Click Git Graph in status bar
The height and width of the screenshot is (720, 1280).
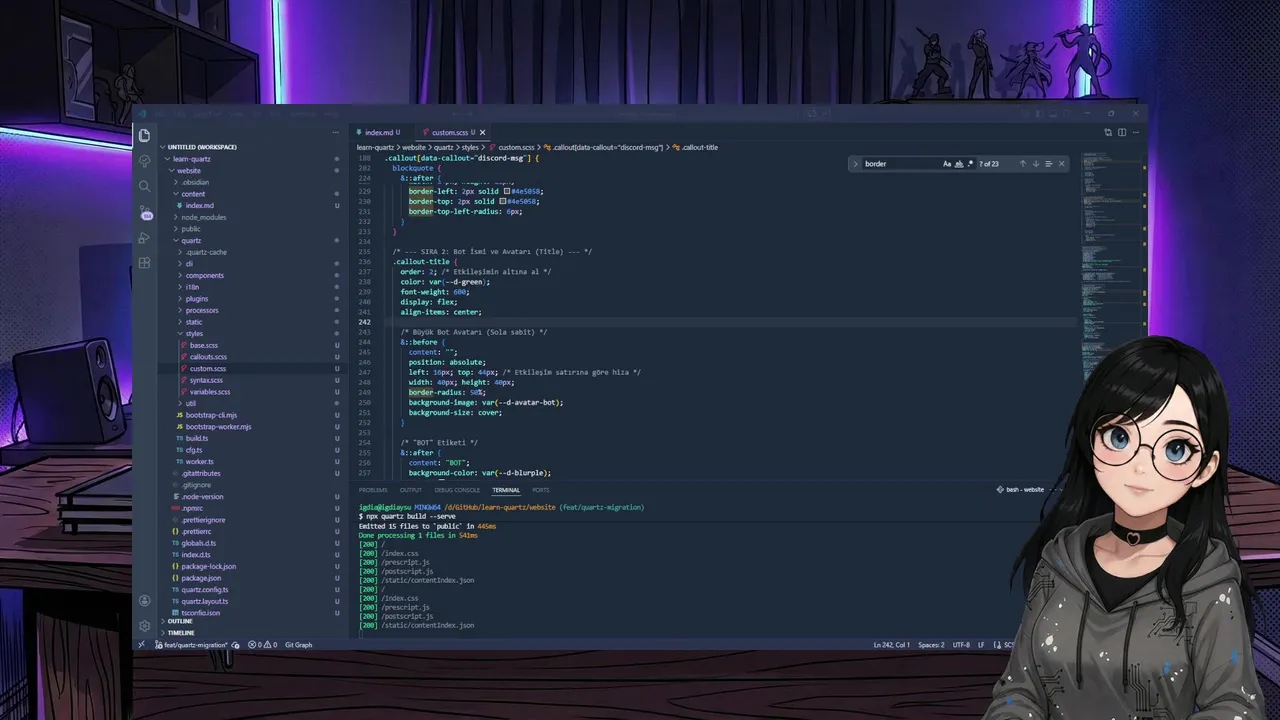pyautogui.click(x=299, y=645)
